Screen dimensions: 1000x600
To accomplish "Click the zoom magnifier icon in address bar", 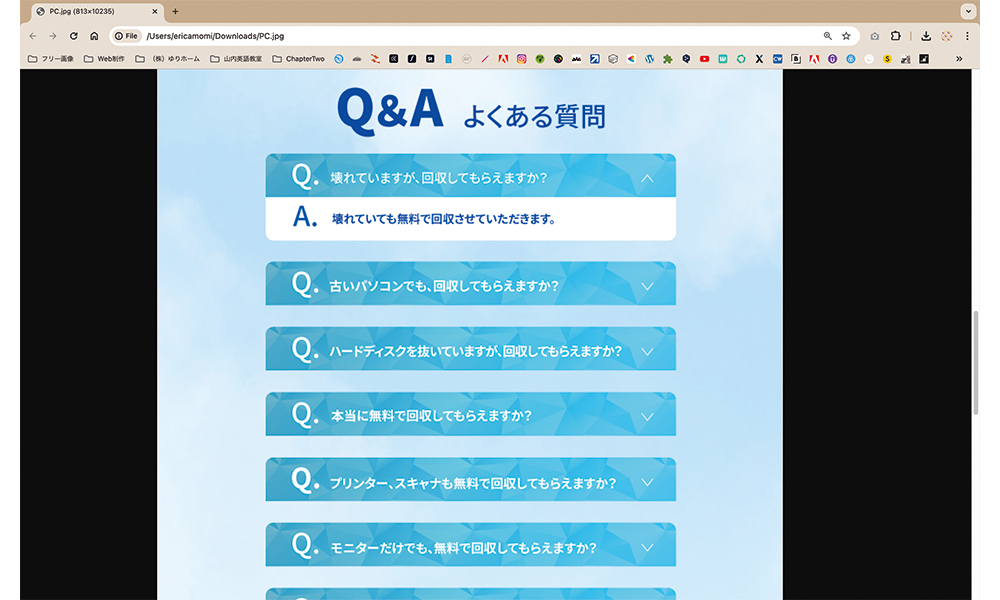I will coord(827,36).
